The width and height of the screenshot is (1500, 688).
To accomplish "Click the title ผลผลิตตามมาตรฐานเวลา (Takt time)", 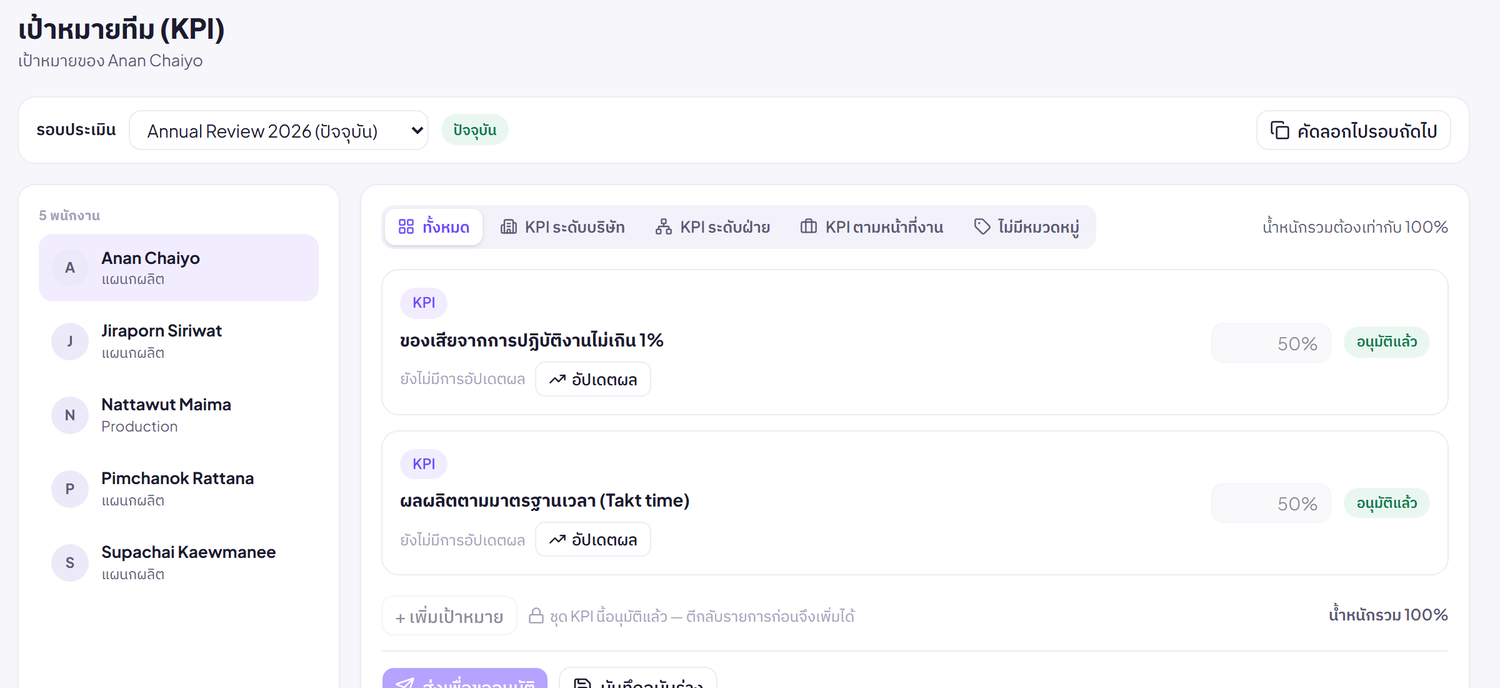I will [545, 500].
